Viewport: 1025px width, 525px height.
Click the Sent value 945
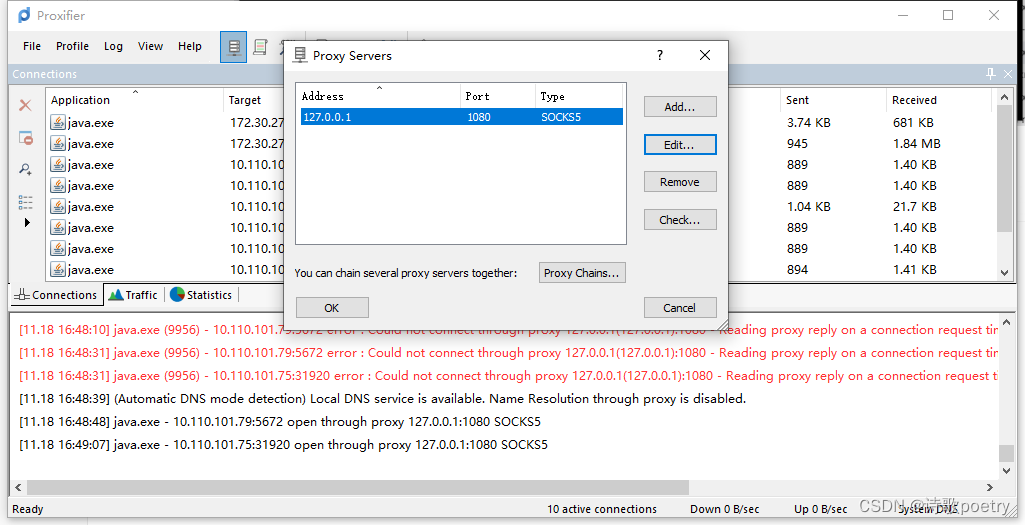(797, 143)
